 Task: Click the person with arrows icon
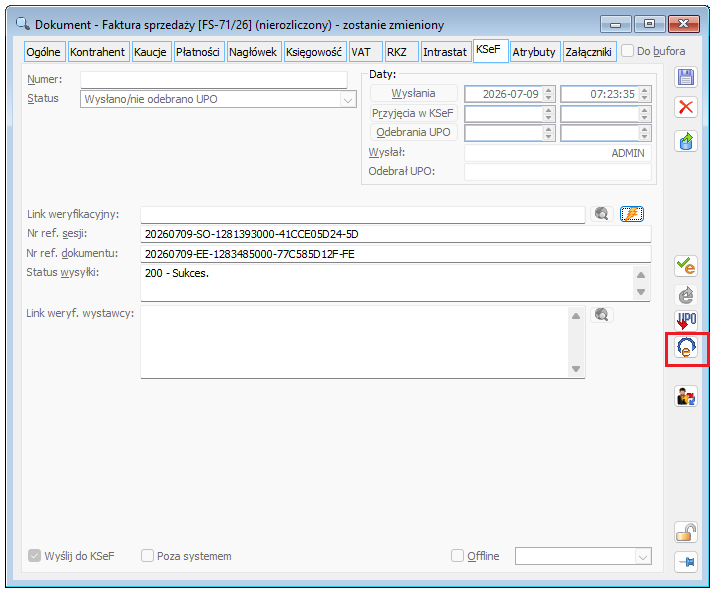tap(686, 396)
